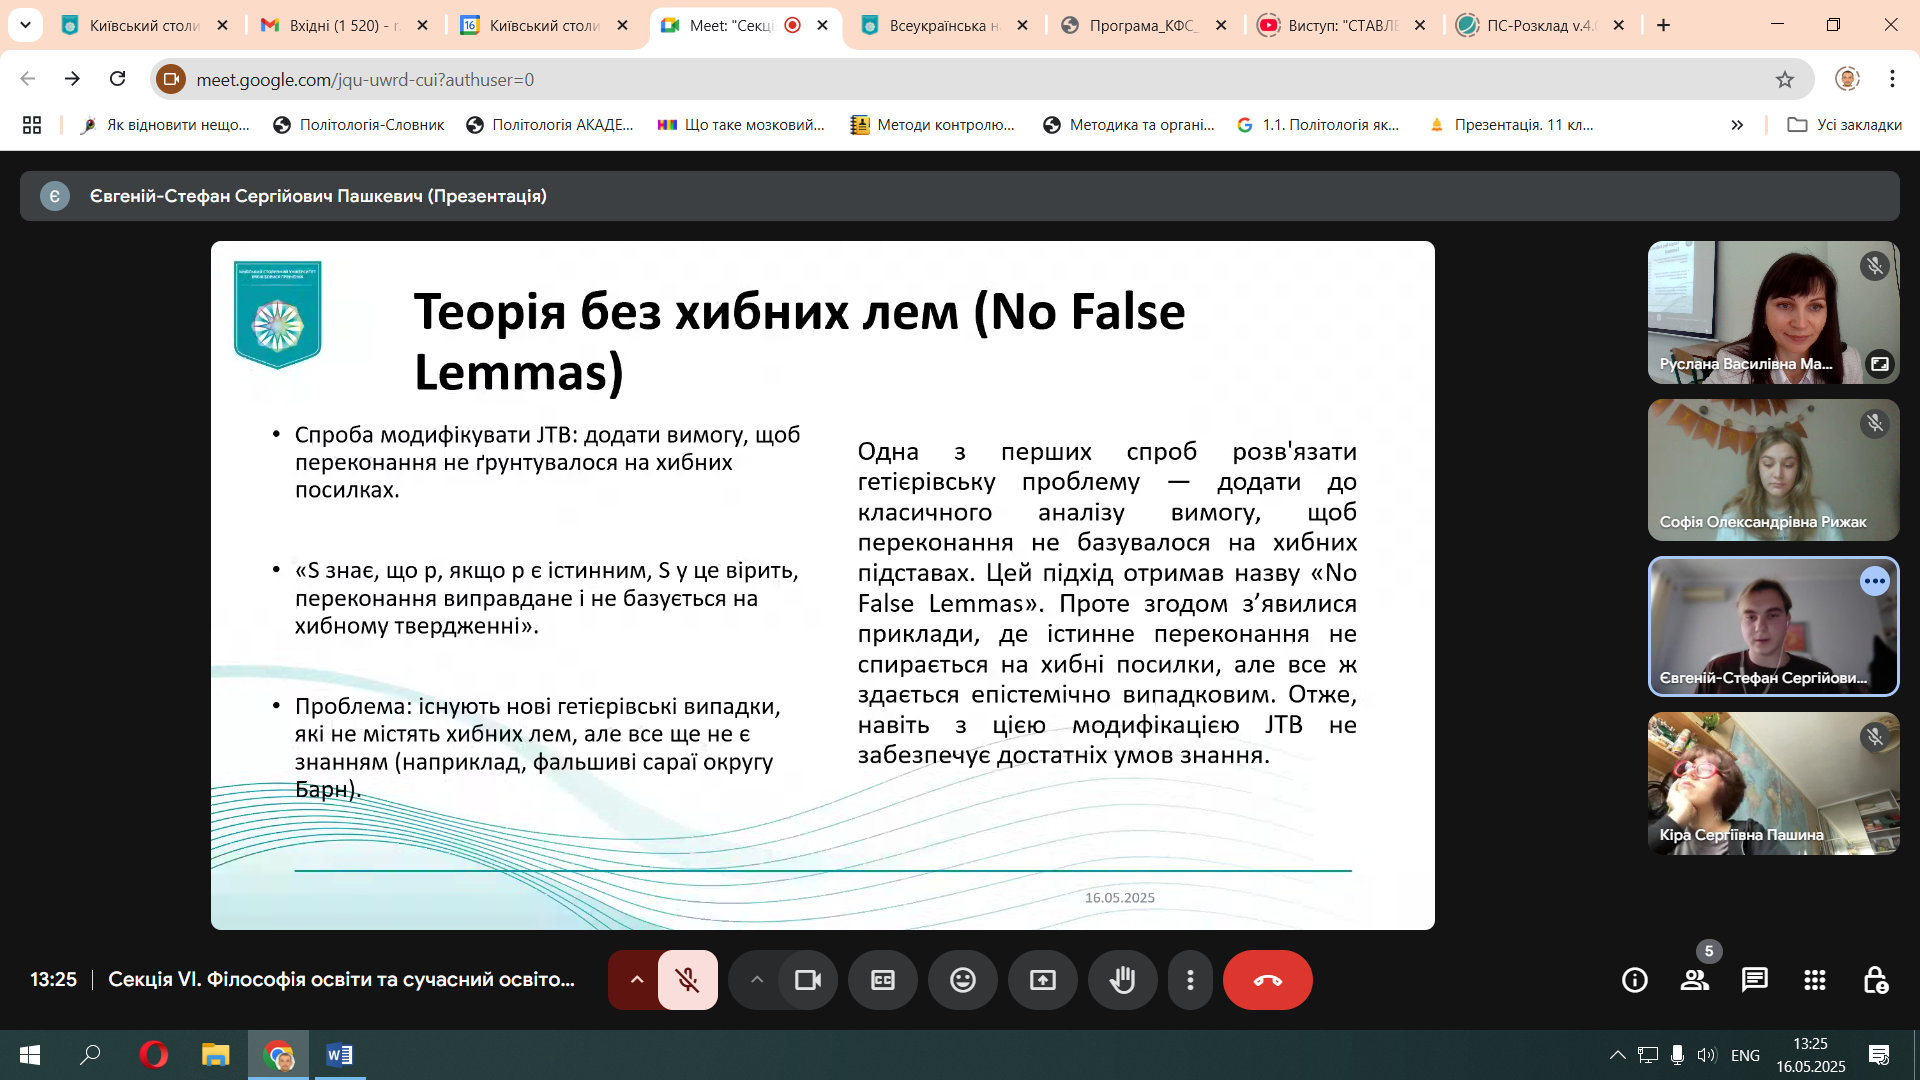Switch to the Вхідні Gmail tab
1920x1080 pixels.
(335, 25)
